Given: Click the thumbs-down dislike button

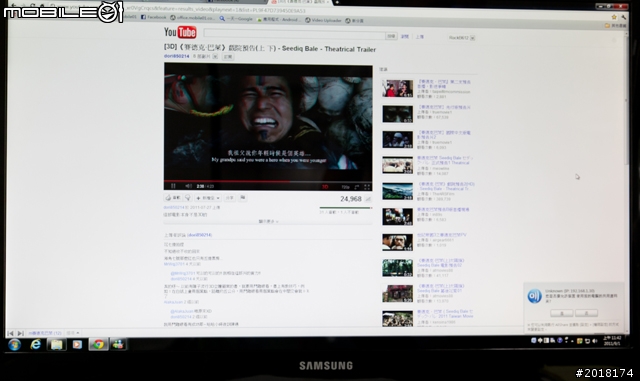Looking at the screenshot, I should pyautogui.click(x=188, y=198).
